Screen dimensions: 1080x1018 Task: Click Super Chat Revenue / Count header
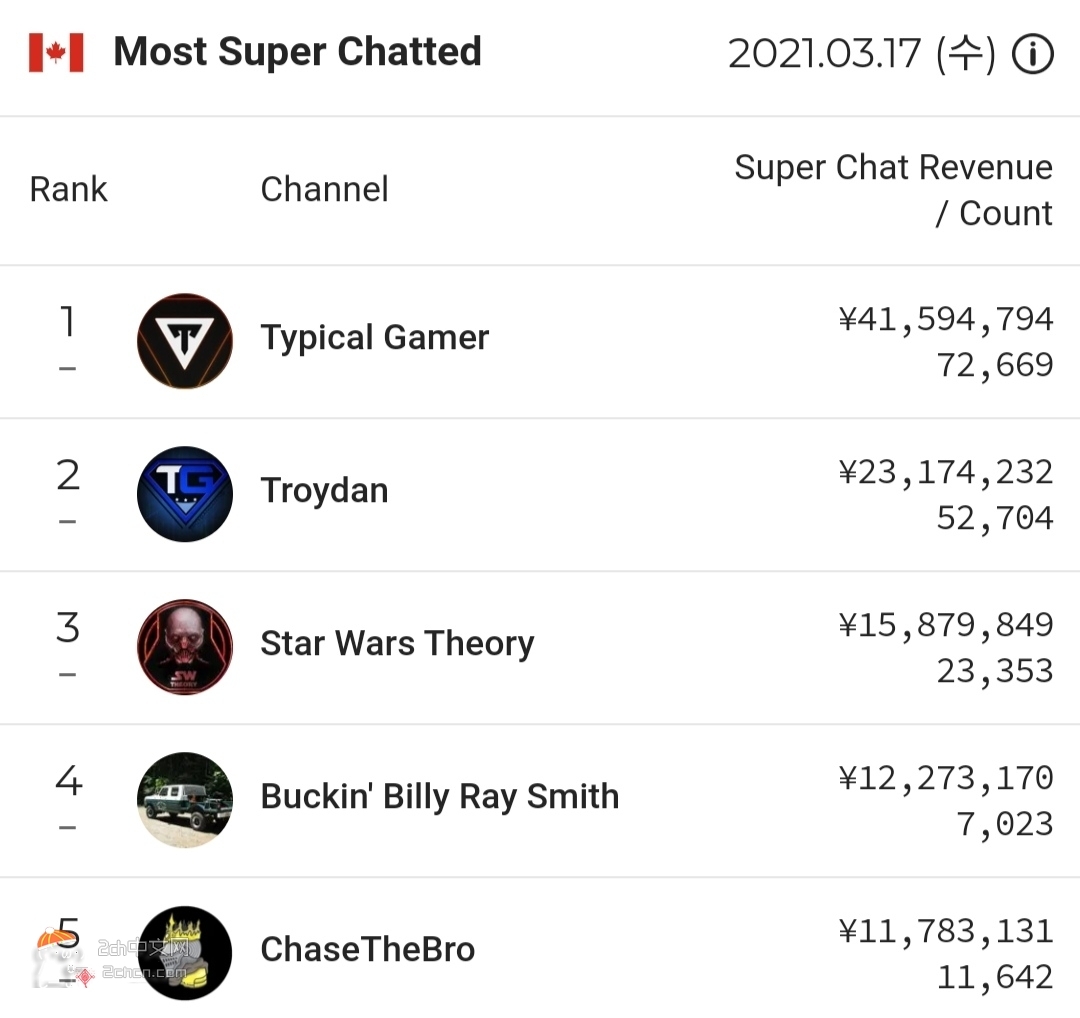pos(893,190)
